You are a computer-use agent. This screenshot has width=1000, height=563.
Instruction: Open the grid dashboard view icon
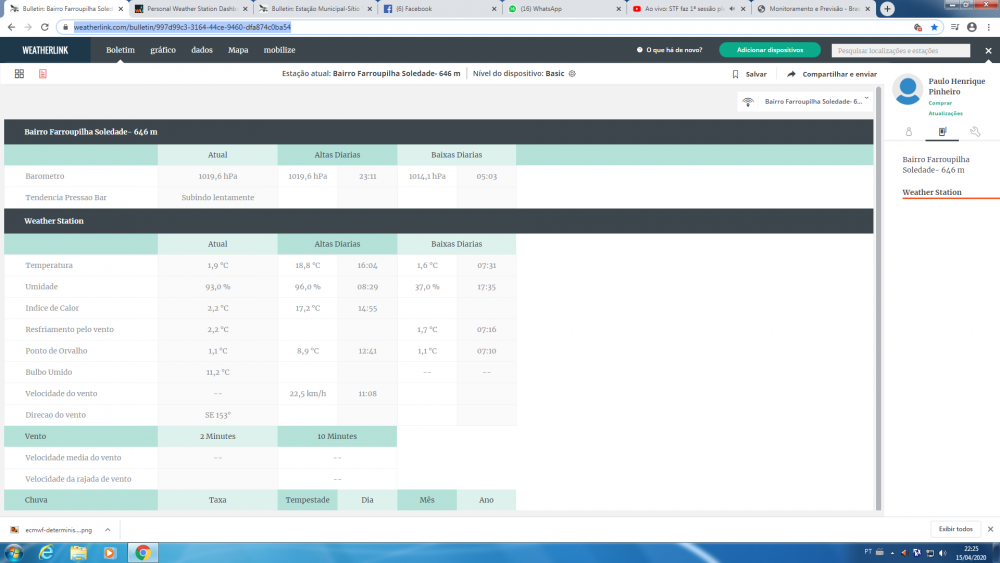click(x=19, y=74)
